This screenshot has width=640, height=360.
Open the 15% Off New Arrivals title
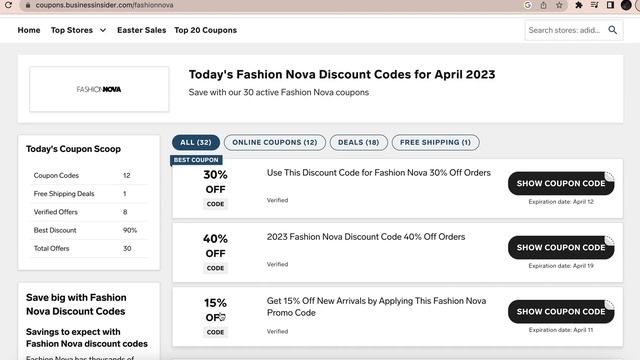tap(376, 307)
